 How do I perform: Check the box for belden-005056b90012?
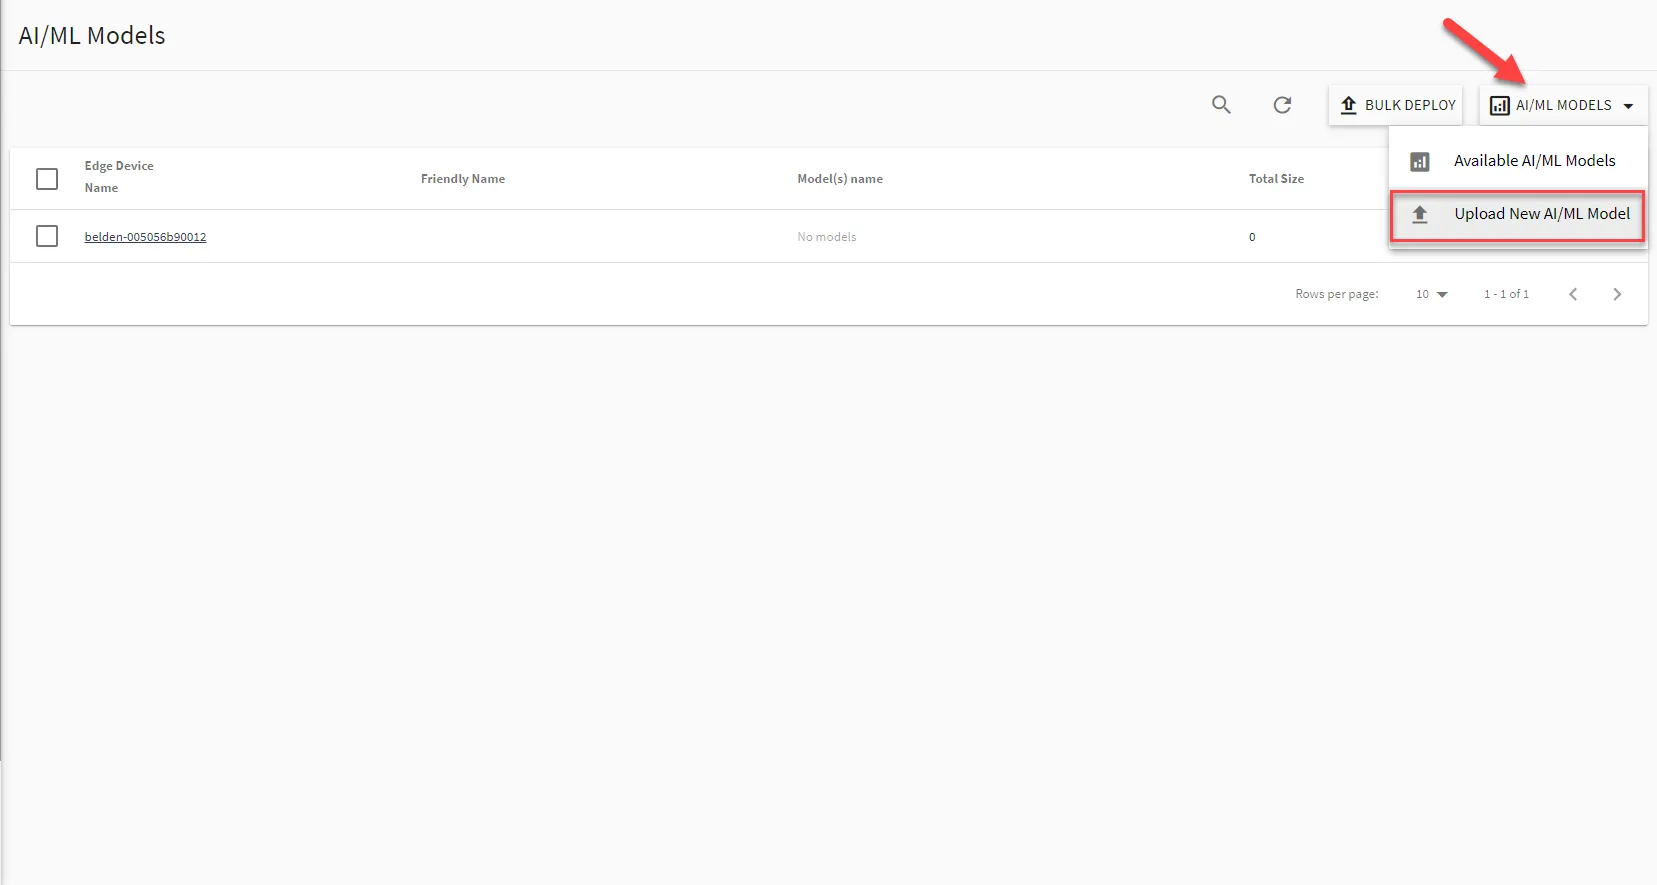point(47,236)
